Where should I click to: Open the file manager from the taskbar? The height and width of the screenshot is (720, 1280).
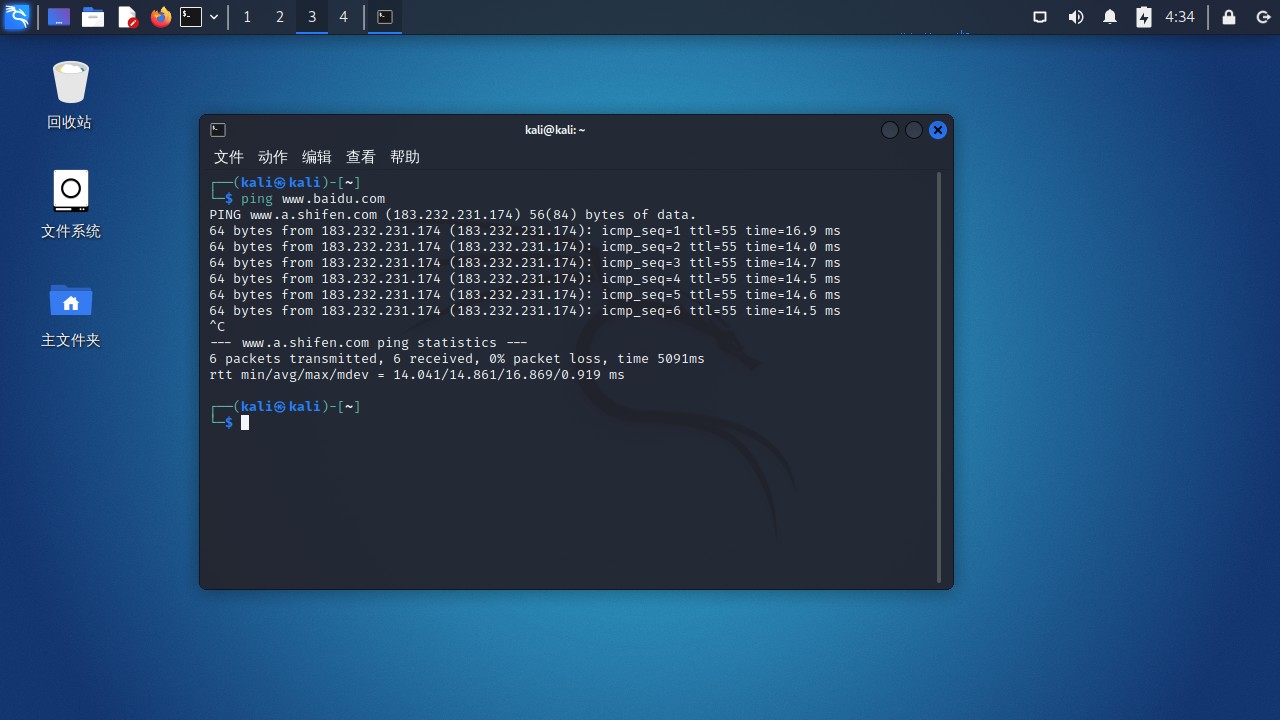pyautogui.click(x=92, y=16)
